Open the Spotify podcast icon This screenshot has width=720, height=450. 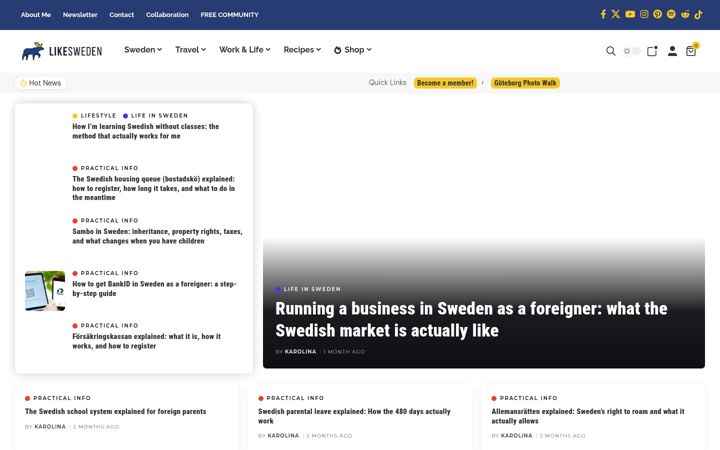click(671, 14)
